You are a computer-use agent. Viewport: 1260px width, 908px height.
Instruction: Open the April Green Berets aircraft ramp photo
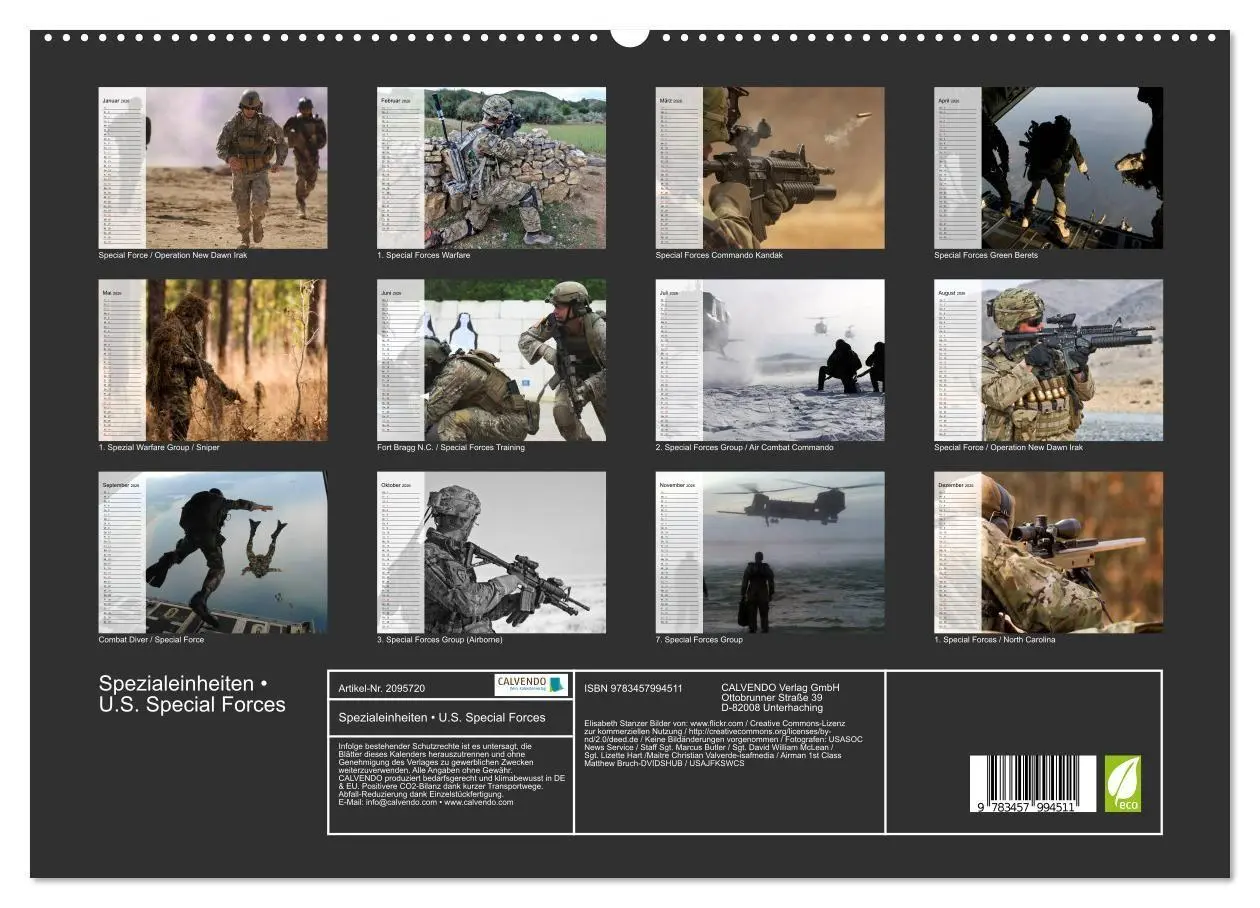tap(1049, 168)
